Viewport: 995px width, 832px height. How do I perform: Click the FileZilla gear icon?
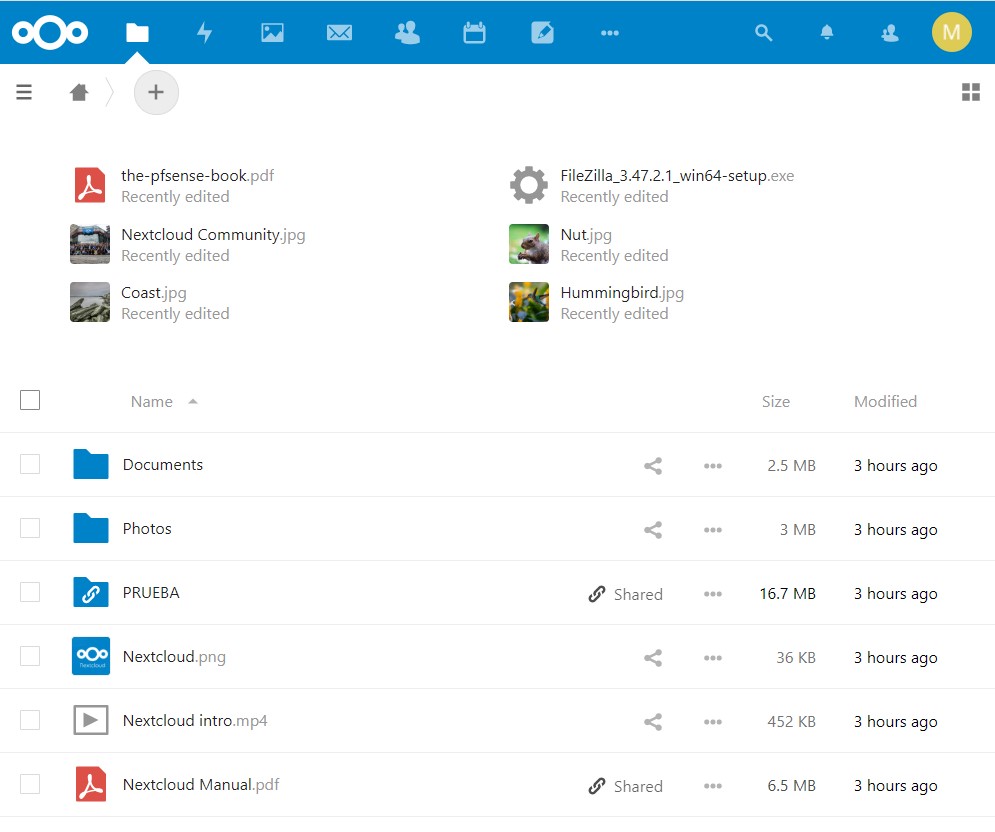(529, 185)
